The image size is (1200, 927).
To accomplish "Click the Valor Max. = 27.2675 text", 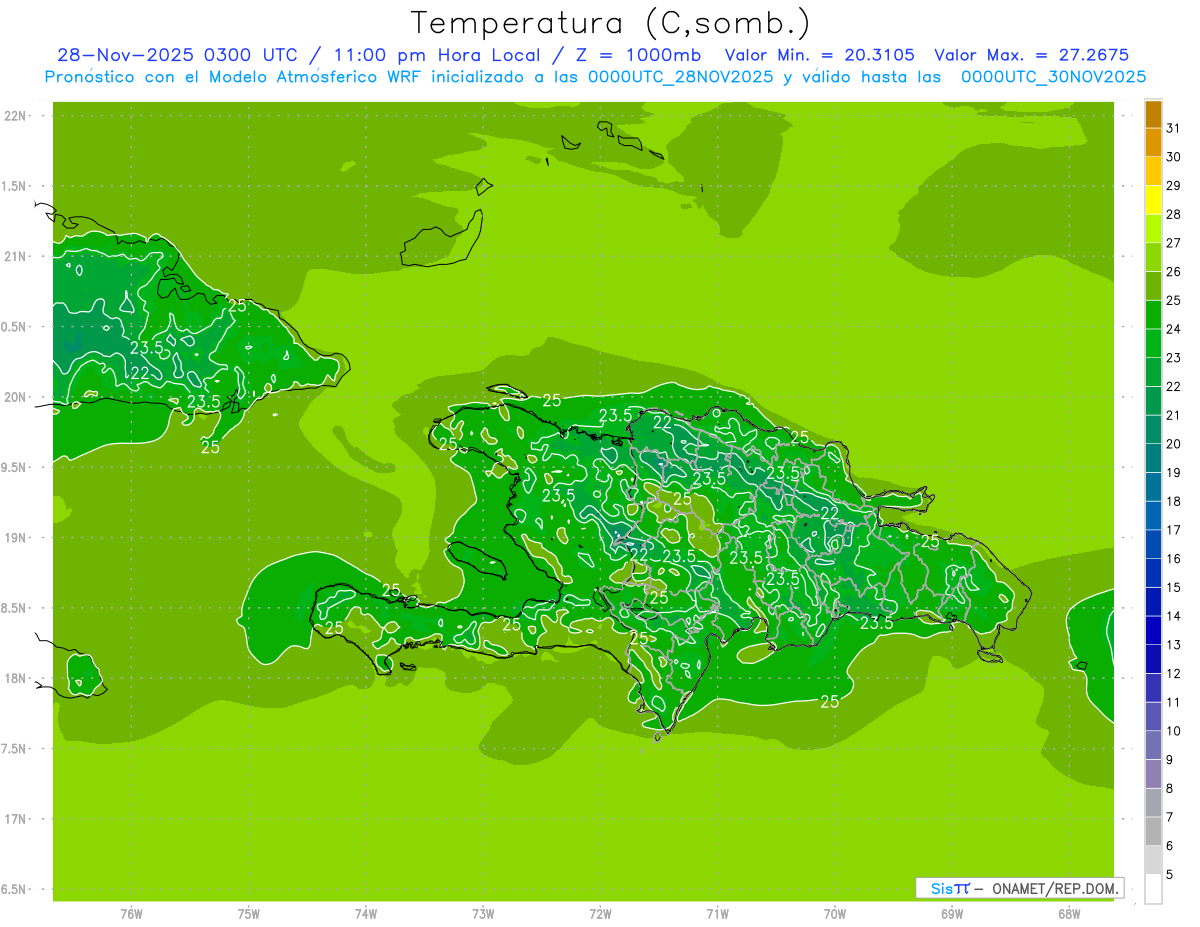I will pos(1031,55).
